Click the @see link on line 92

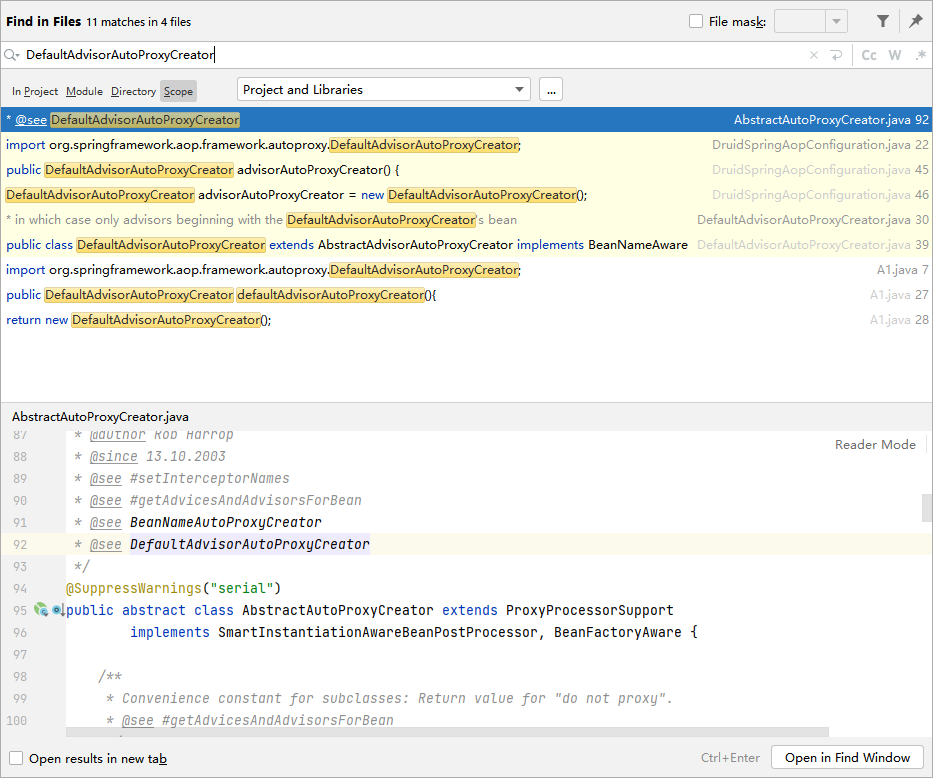(x=105, y=544)
